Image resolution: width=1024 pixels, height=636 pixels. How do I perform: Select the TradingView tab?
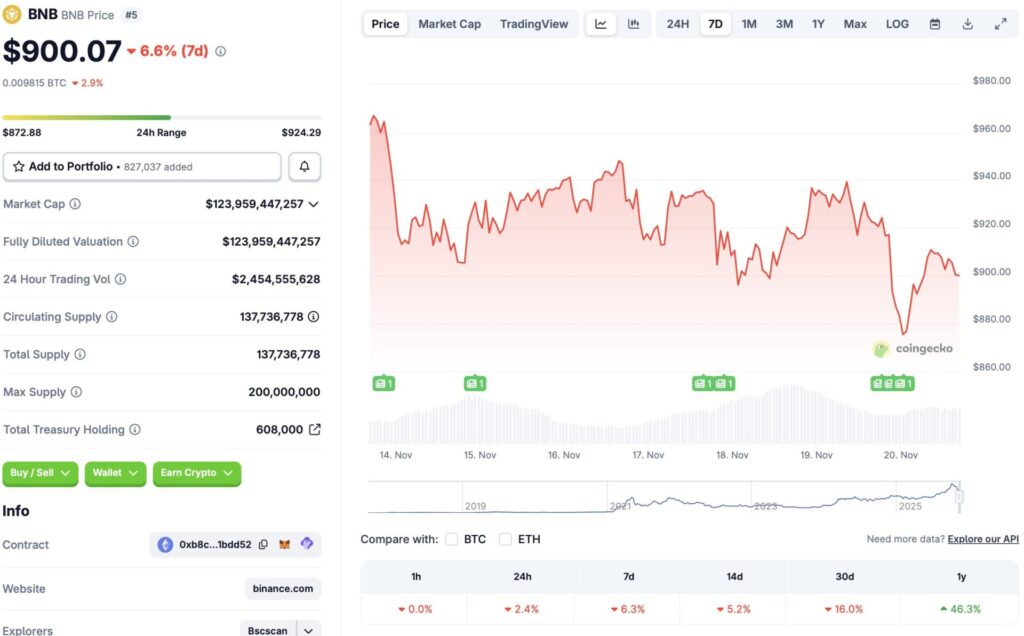point(534,23)
